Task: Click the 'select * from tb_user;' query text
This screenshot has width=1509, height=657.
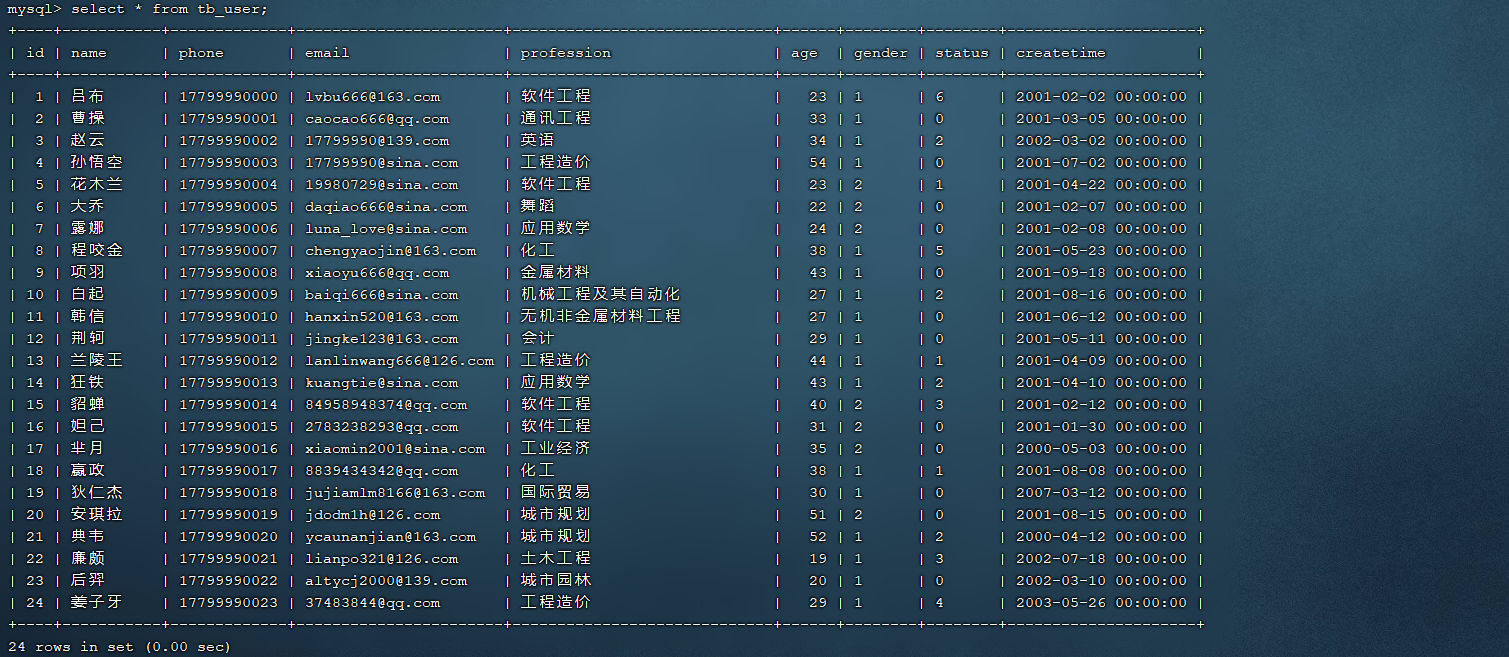Action: (169, 9)
